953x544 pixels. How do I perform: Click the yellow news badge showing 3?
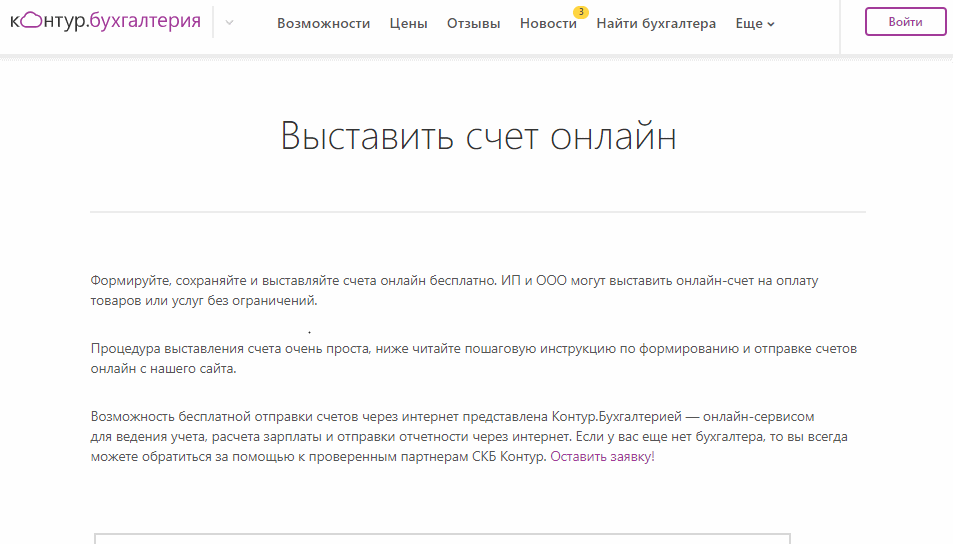(x=581, y=12)
